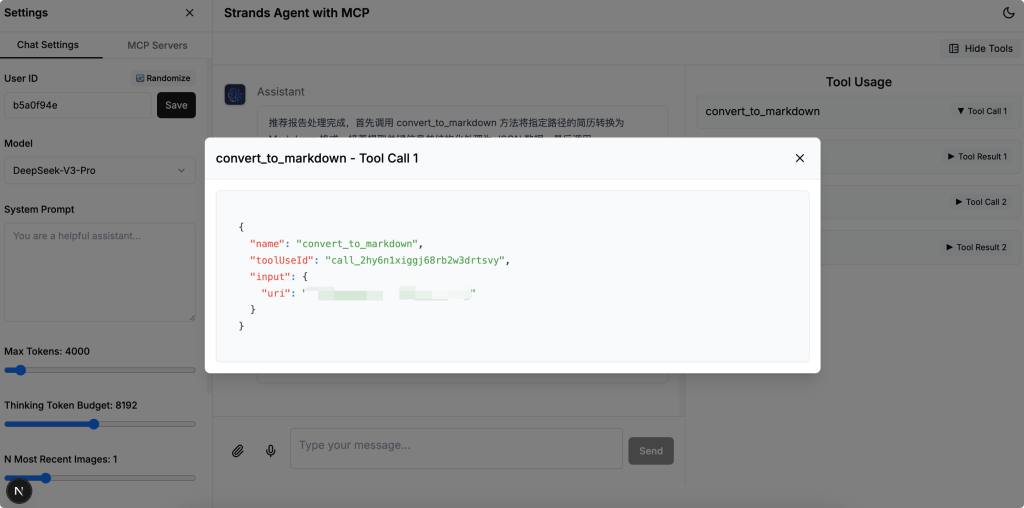Viewport: 1024px width, 508px height.
Task: Save the User ID
Action: coord(176,105)
